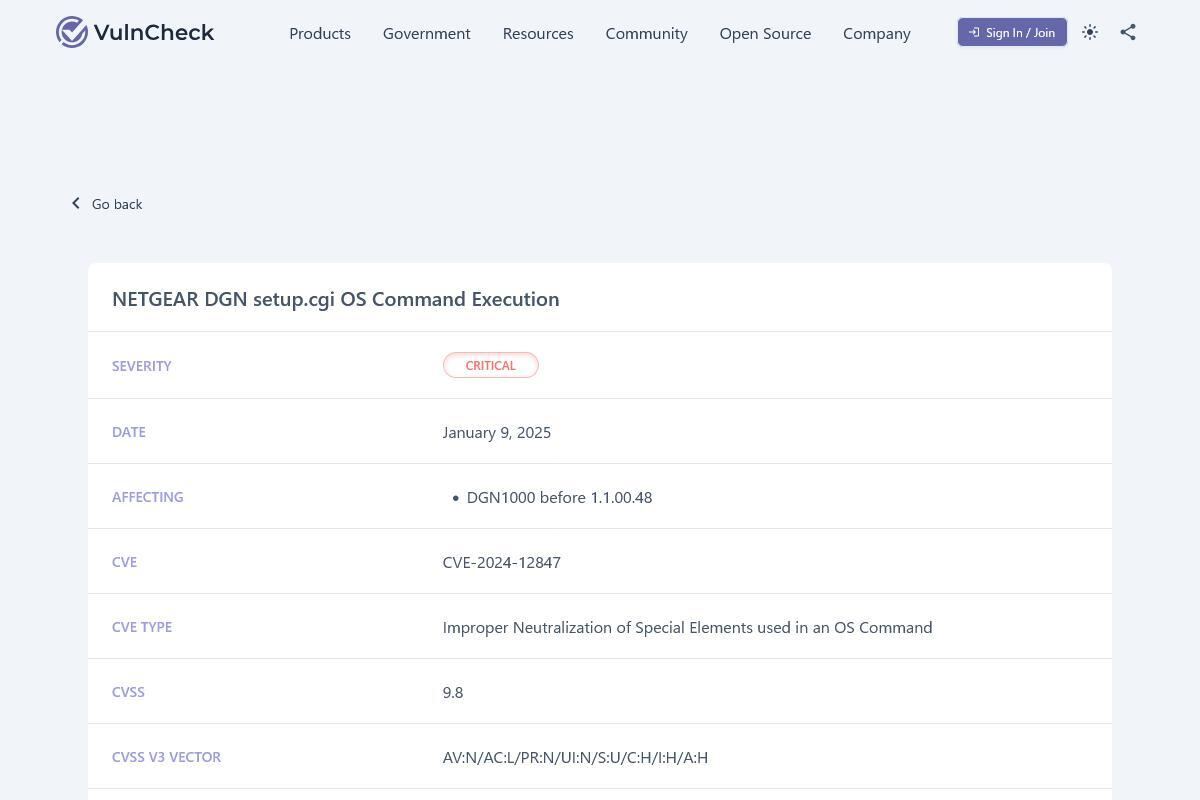Click the CVSS V3 VECTOR row label
Viewport: 1200px width, 800px height.
point(167,757)
